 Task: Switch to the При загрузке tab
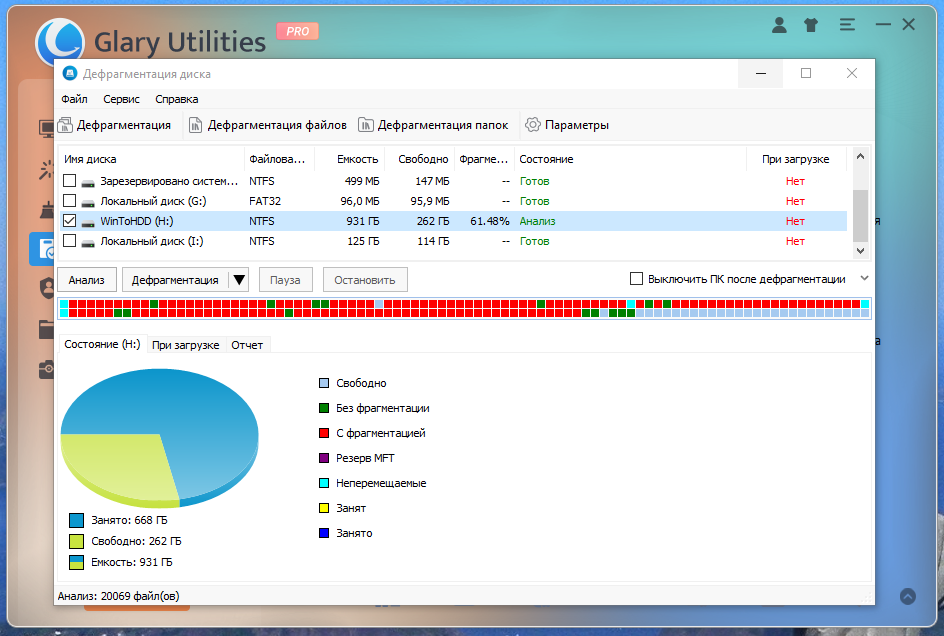coord(185,344)
